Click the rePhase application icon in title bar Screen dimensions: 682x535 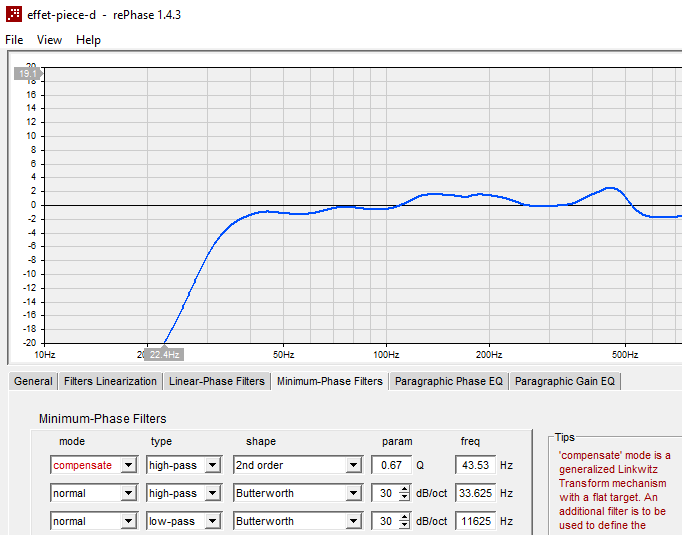[x=13, y=14]
